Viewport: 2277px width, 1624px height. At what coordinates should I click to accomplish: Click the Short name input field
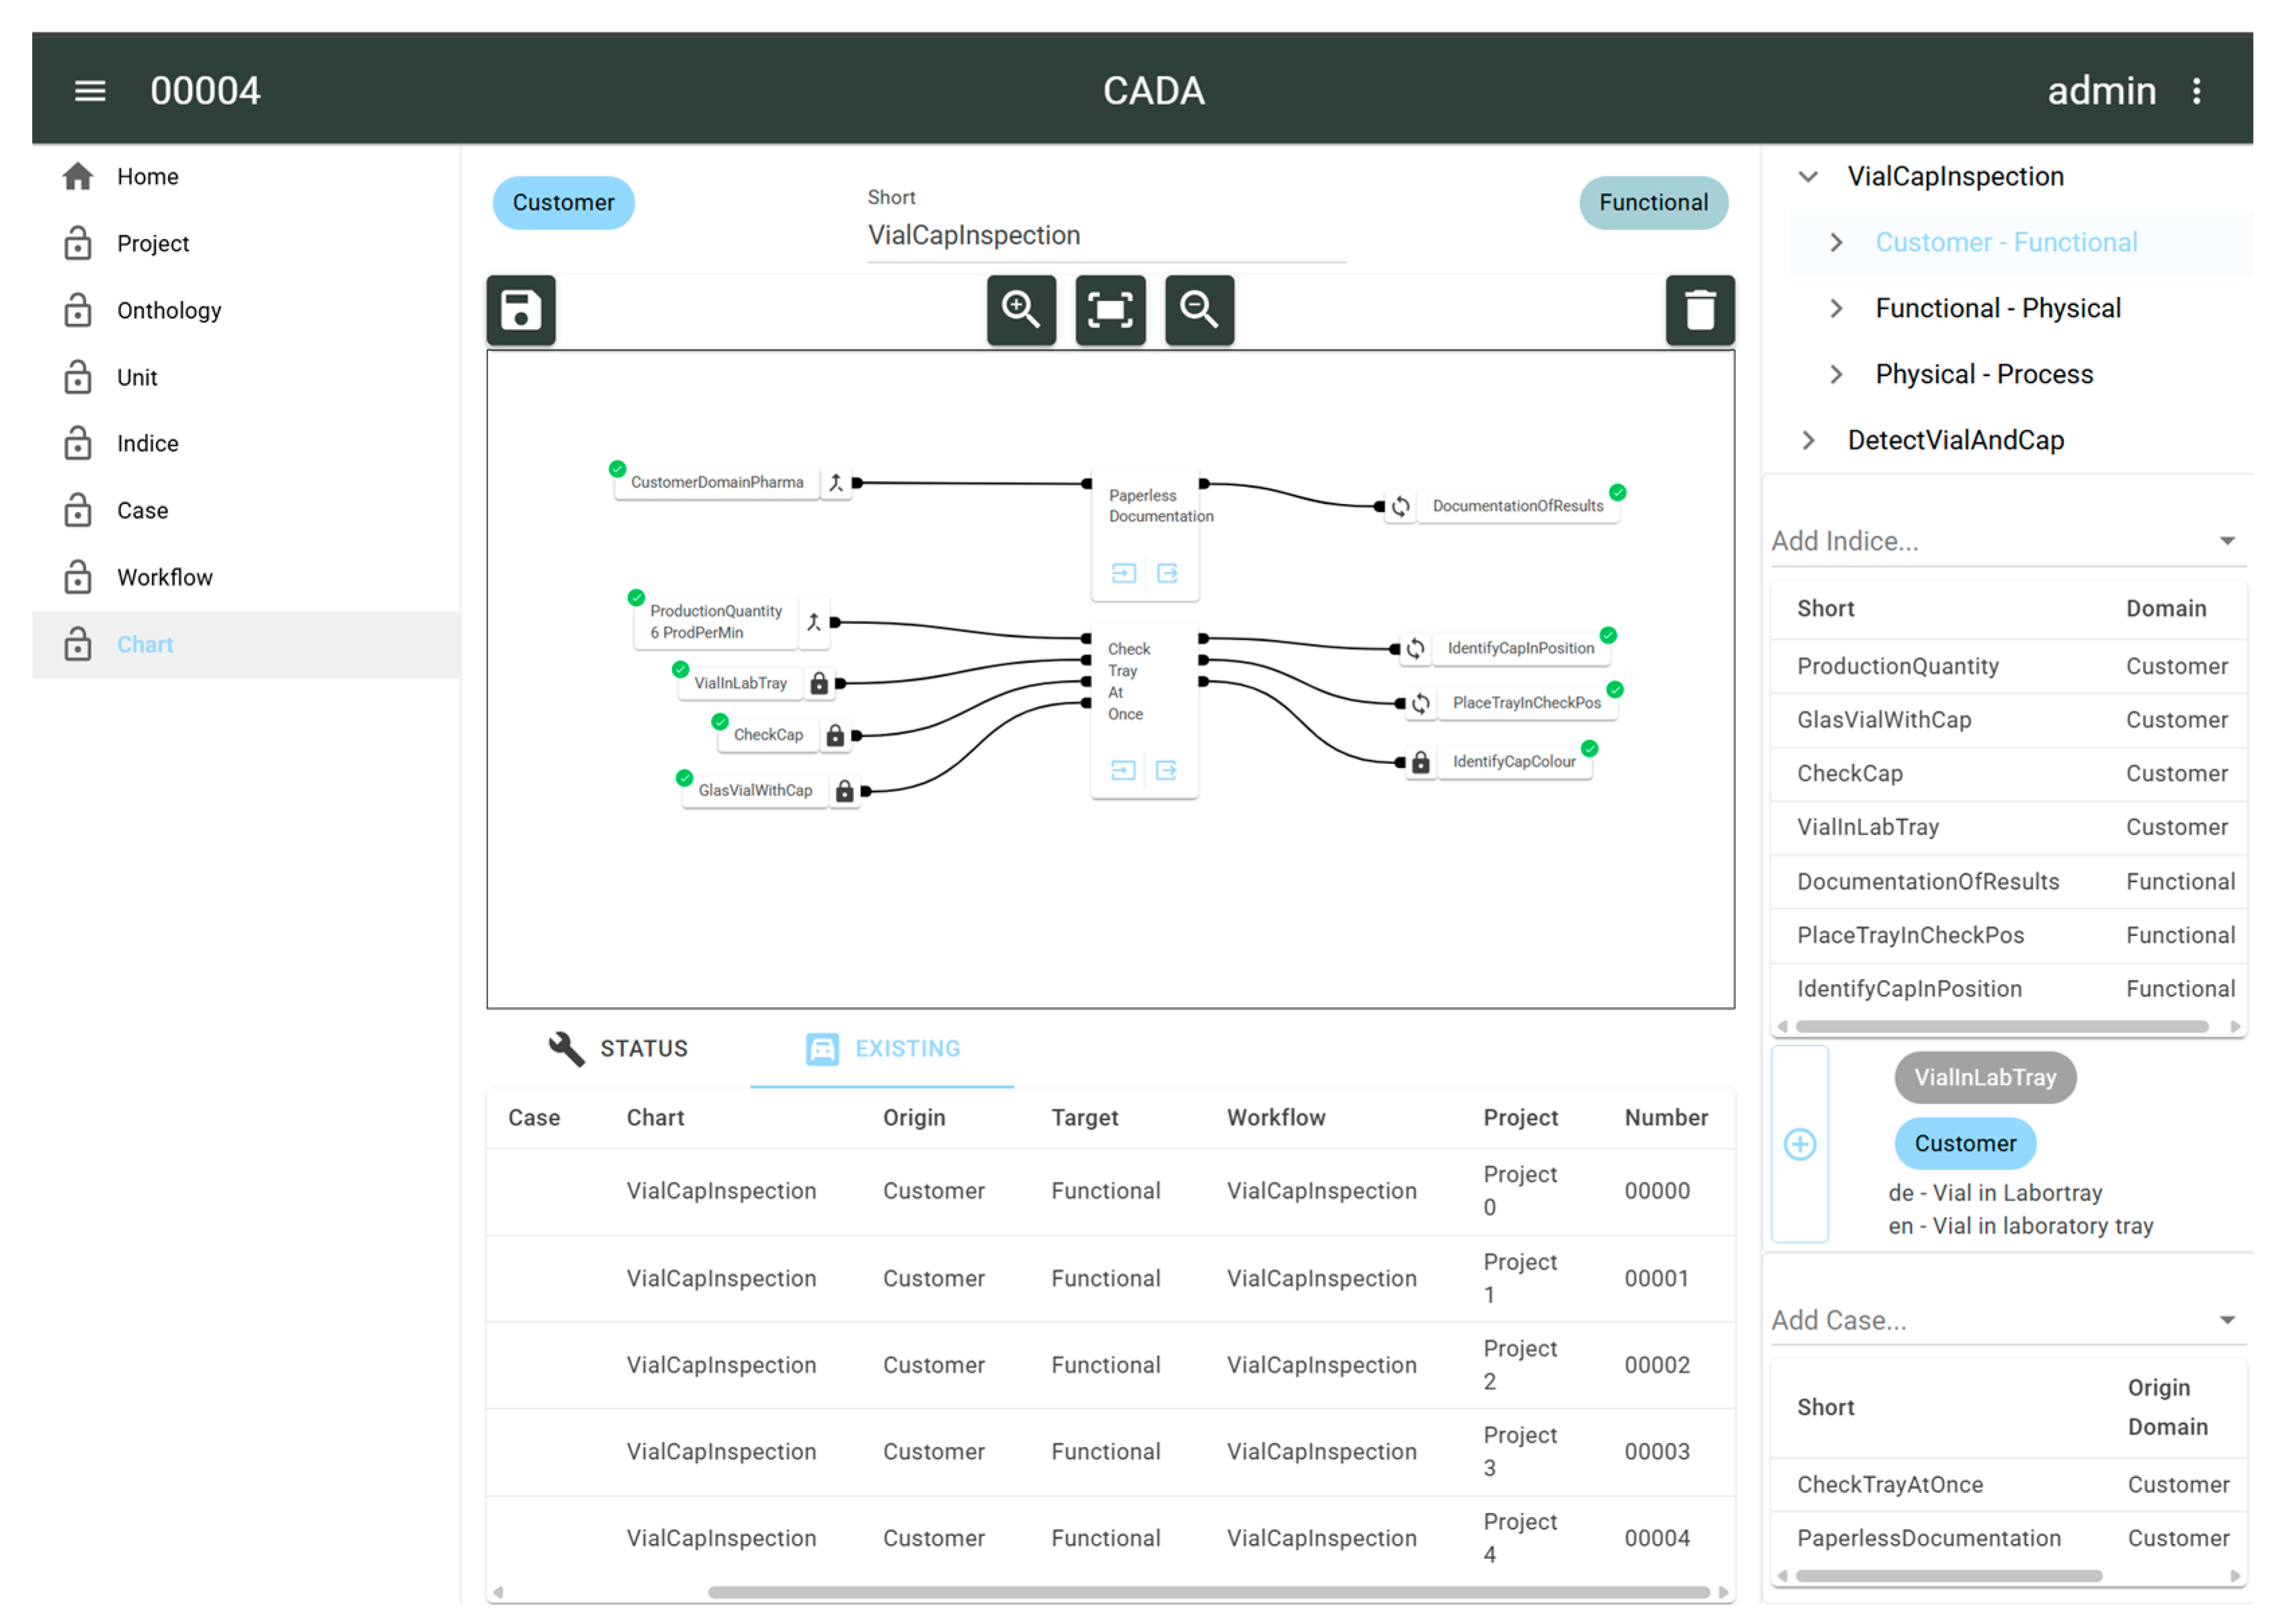point(1105,236)
